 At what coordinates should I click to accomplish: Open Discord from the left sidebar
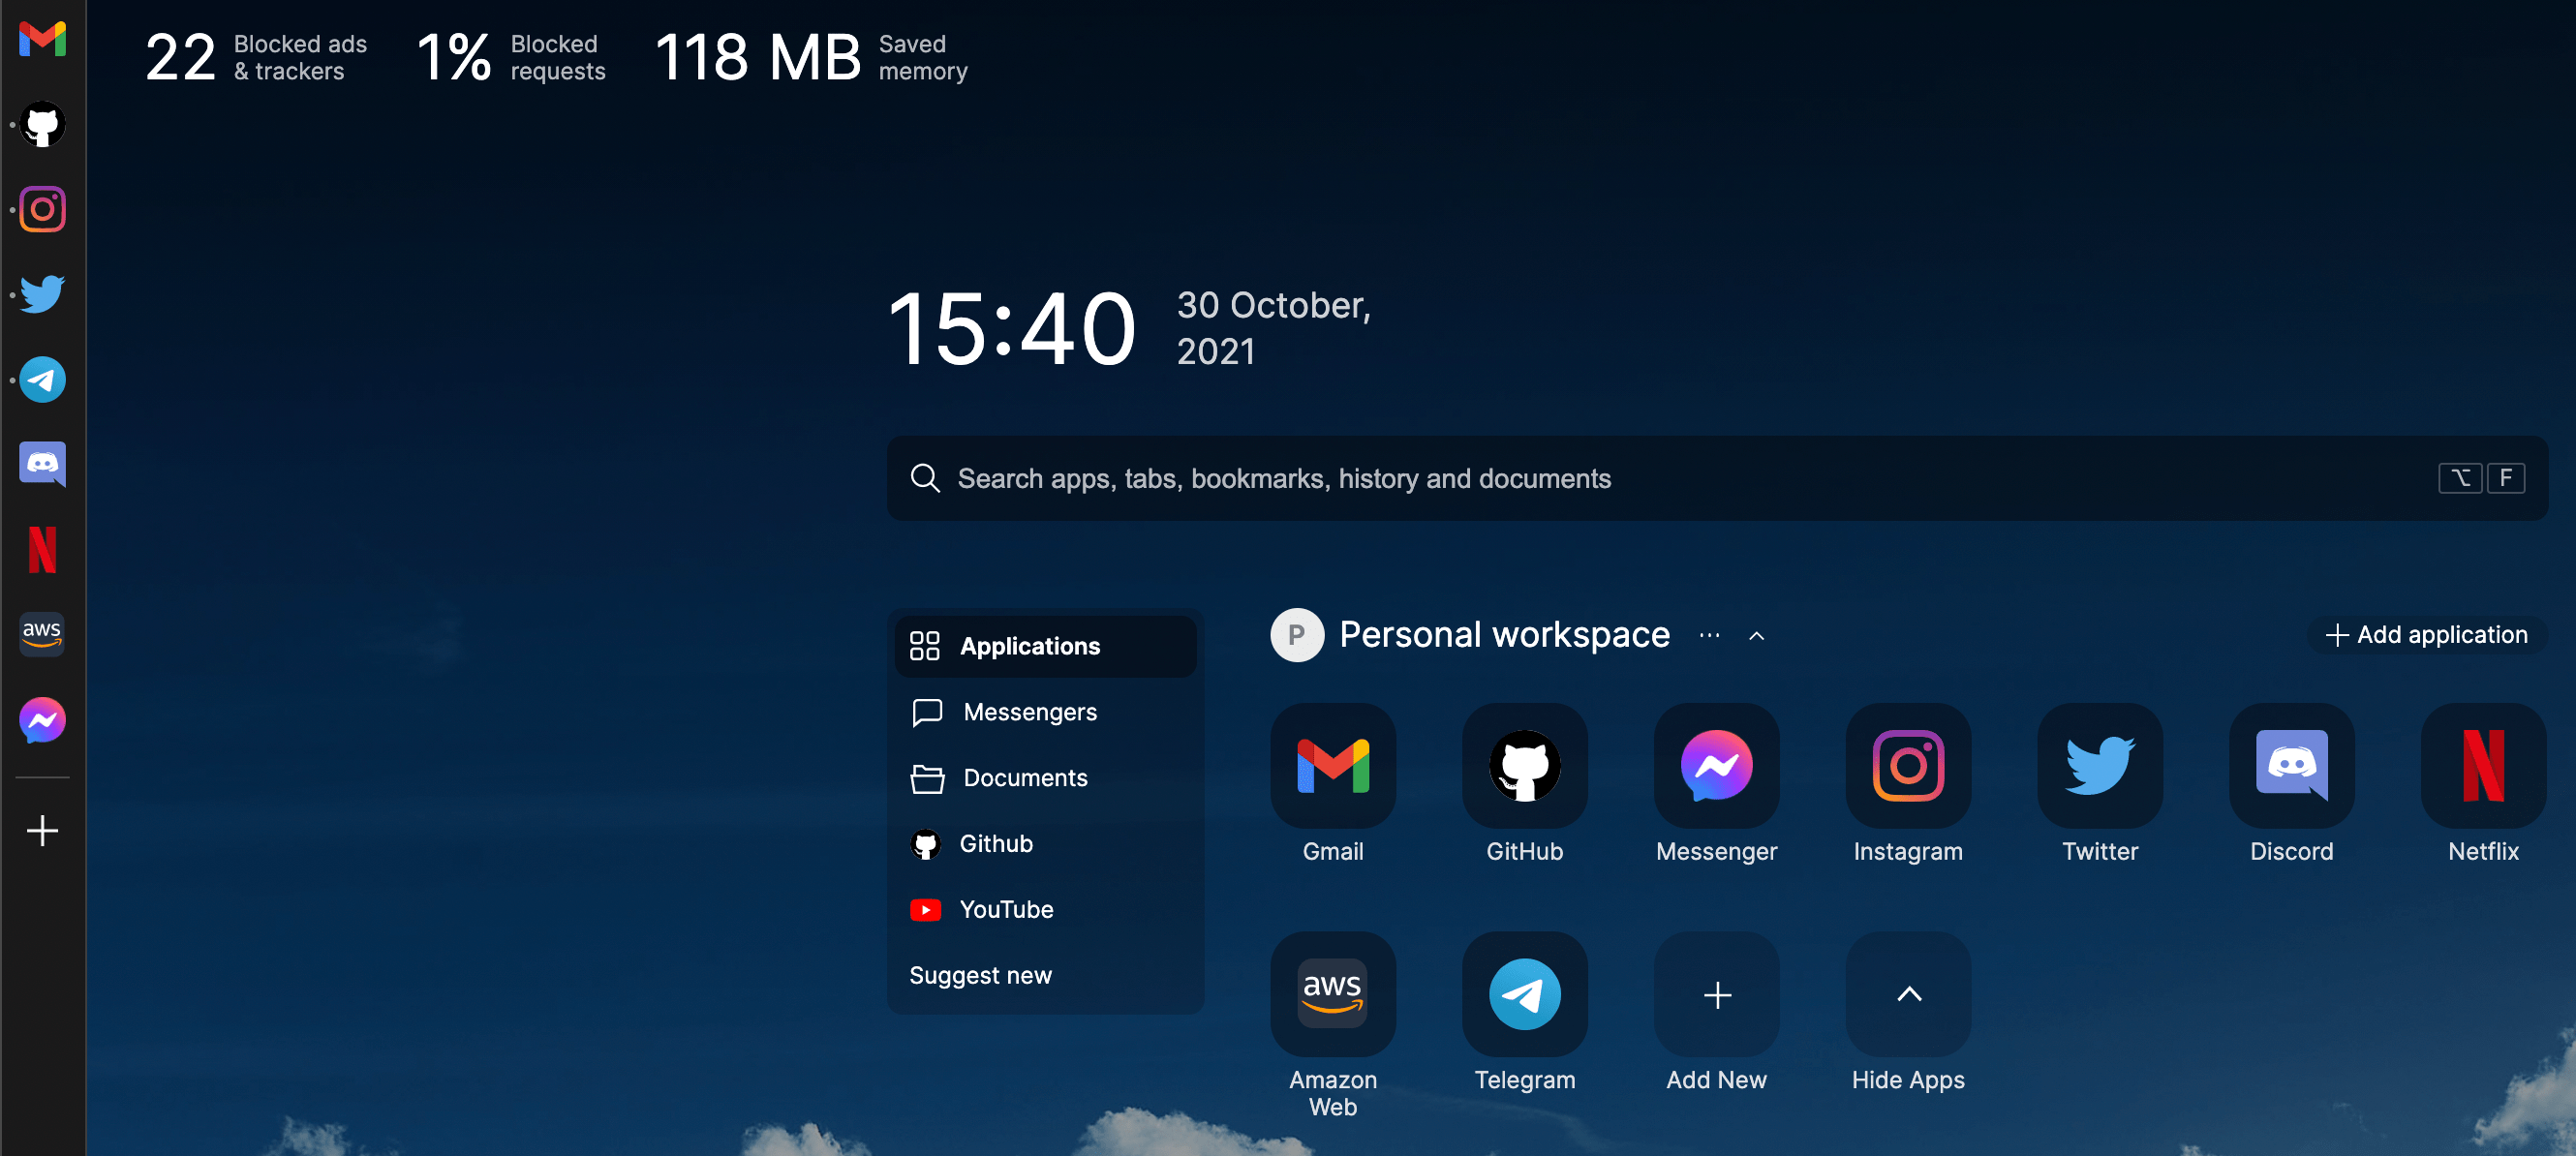pos(42,464)
